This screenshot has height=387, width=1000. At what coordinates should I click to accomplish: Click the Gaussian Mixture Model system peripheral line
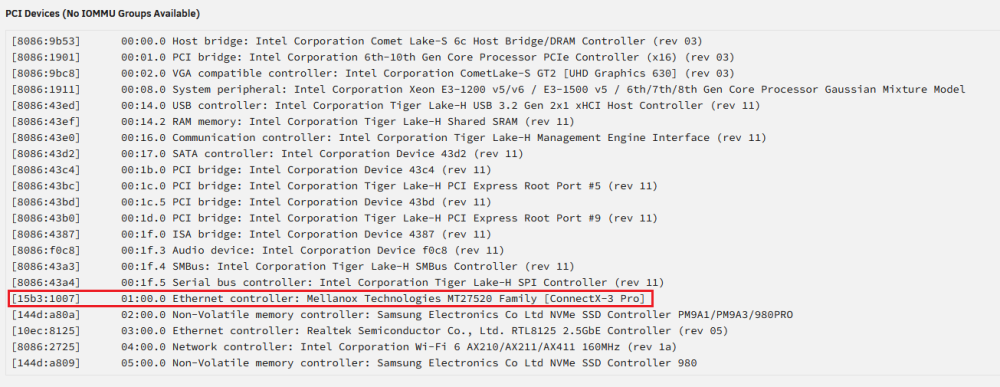tap(488, 89)
